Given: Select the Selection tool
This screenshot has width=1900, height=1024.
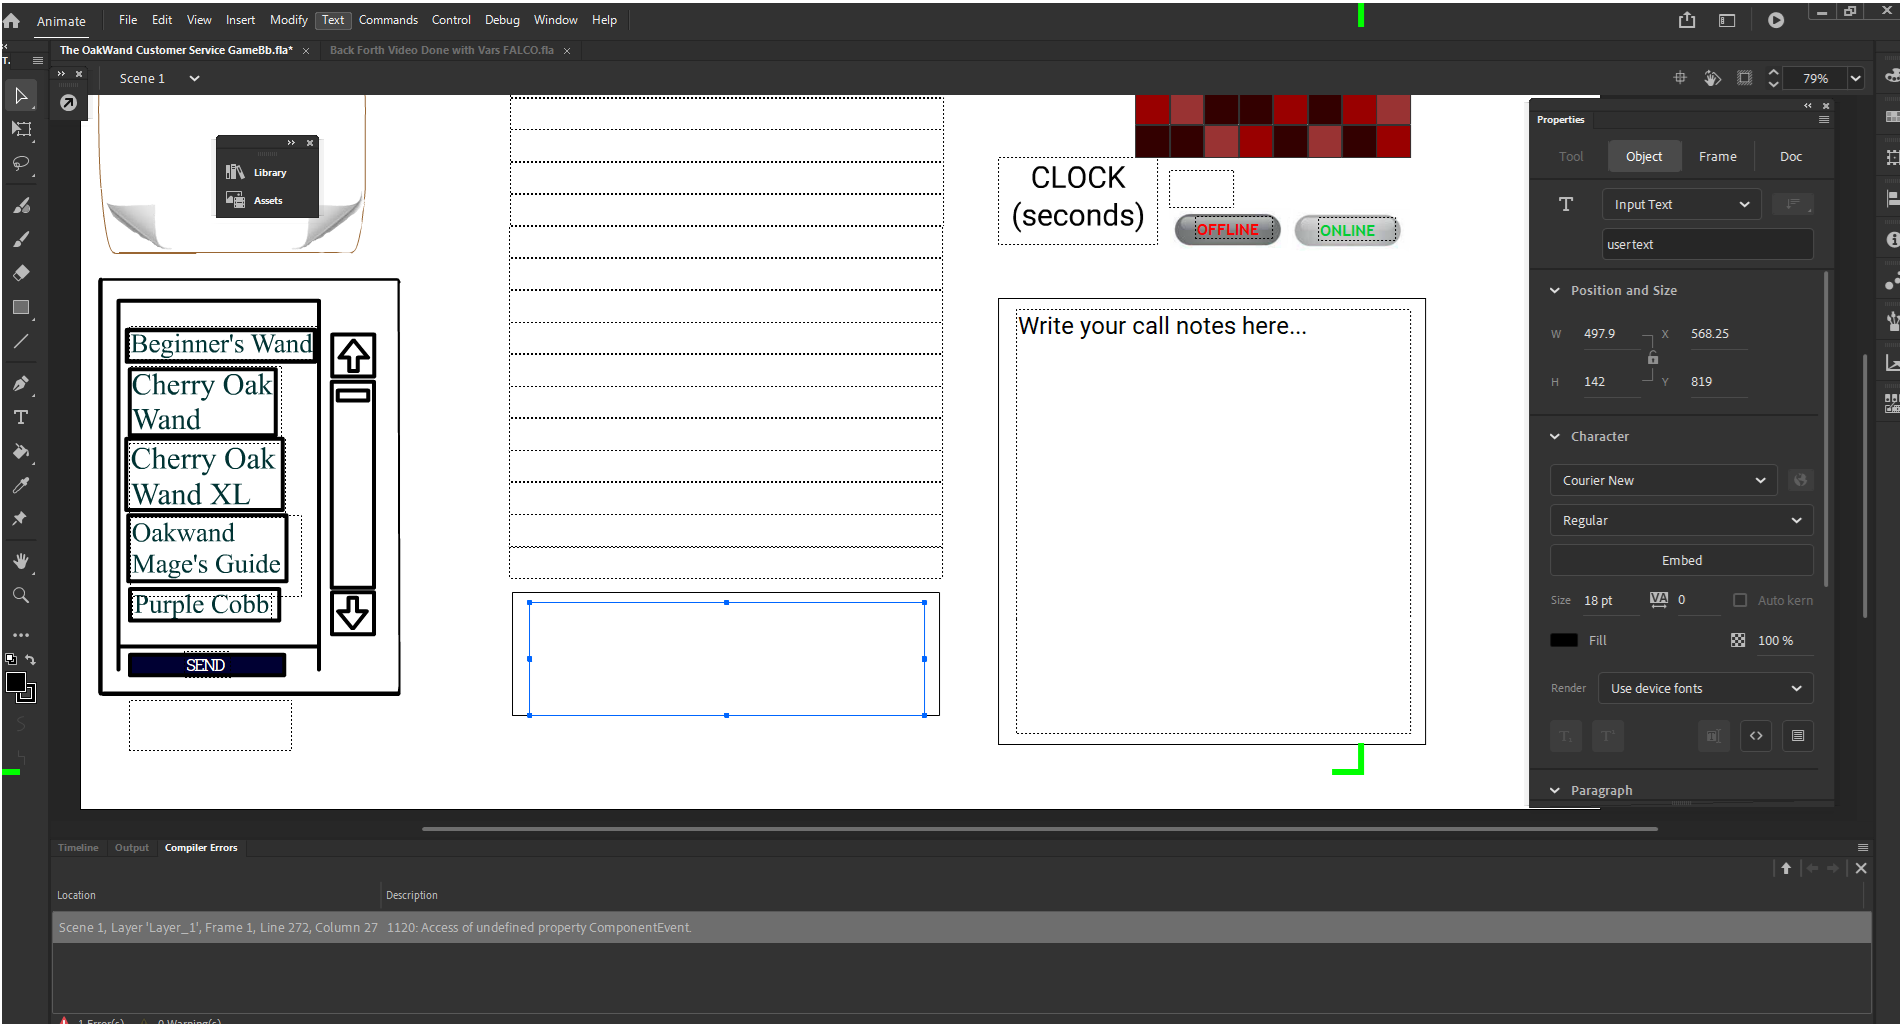Looking at the screenshot, I should pos(20,95).
